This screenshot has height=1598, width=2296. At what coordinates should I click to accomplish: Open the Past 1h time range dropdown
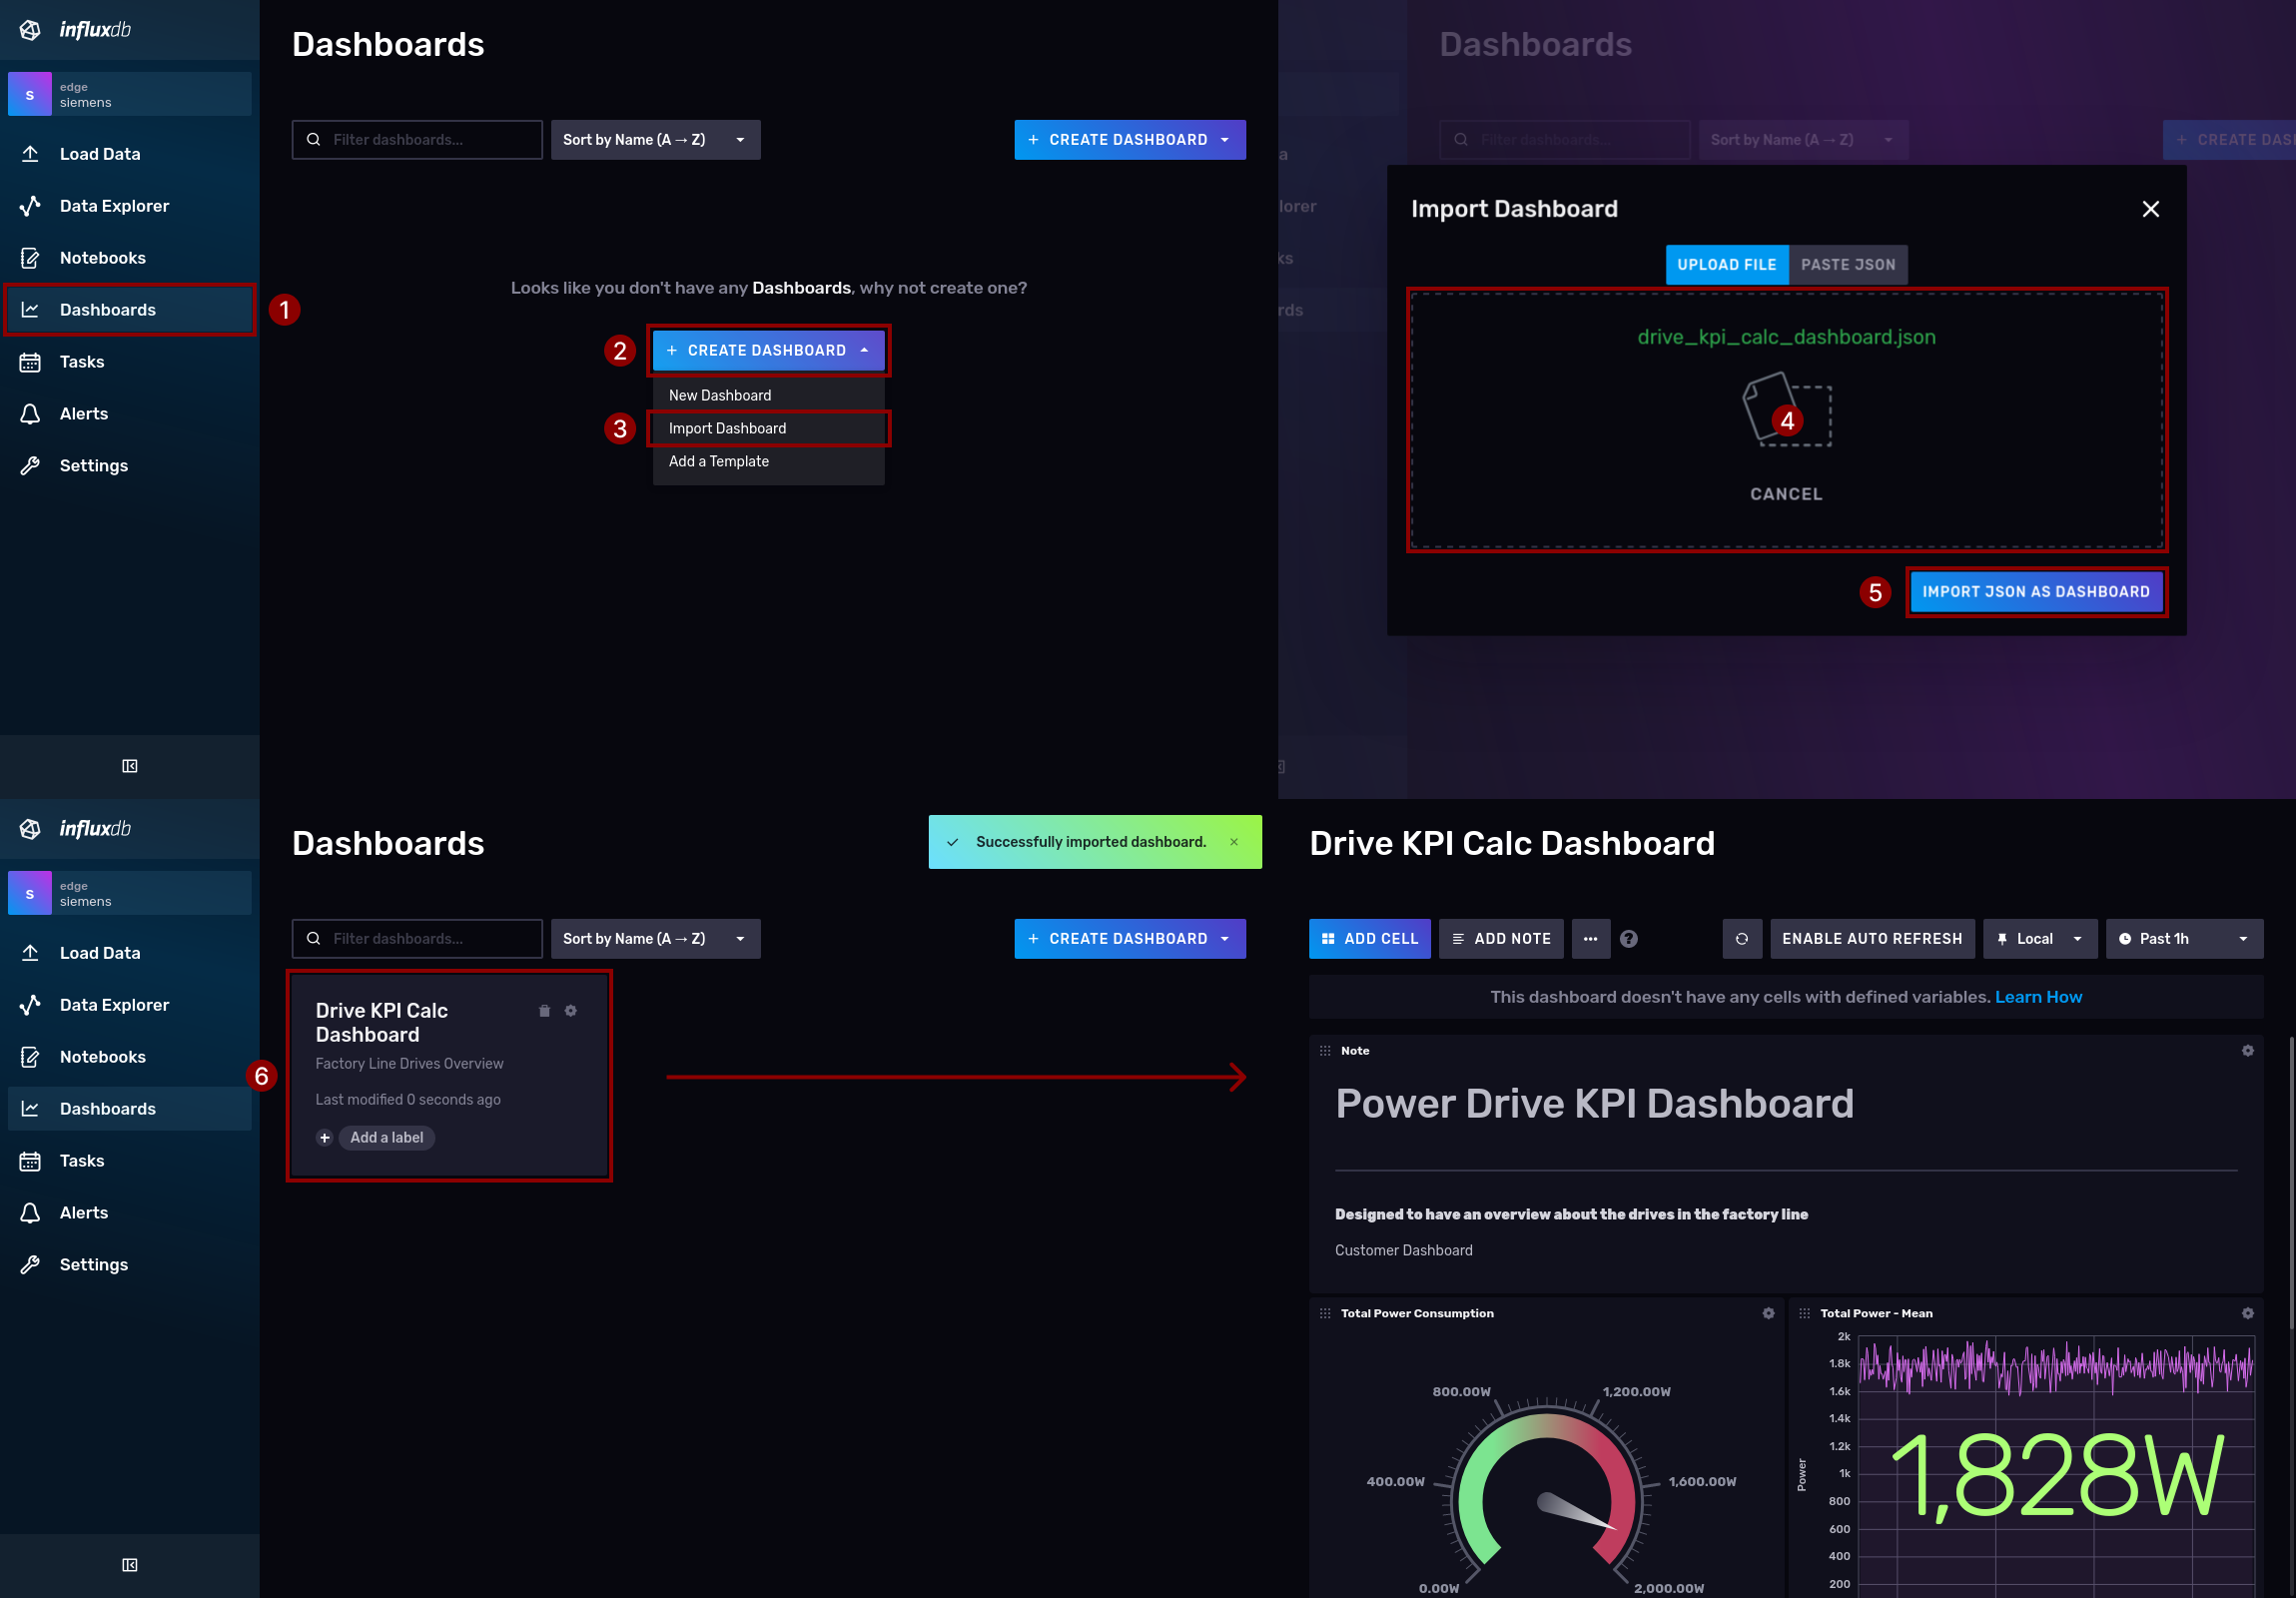(x=2184, y=938)
